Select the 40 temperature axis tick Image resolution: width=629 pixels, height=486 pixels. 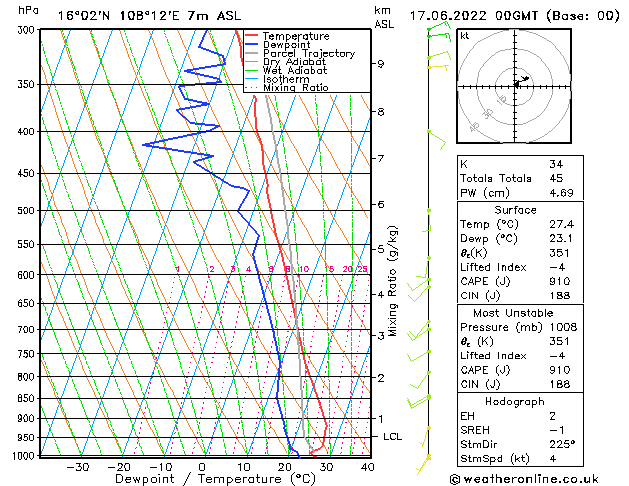367,467
